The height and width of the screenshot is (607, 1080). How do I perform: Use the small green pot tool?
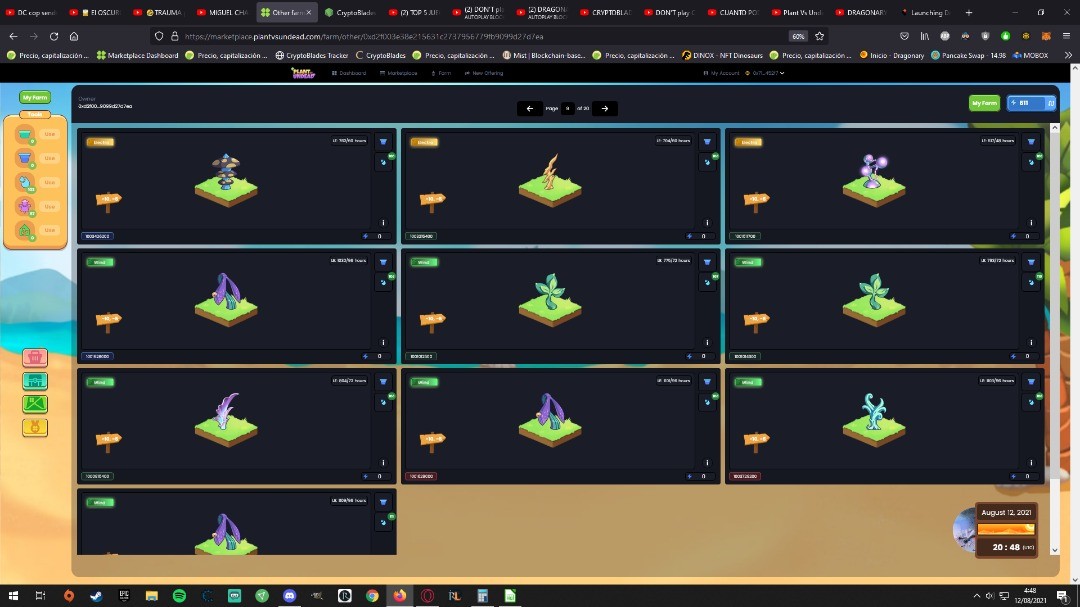coord(50,134)
